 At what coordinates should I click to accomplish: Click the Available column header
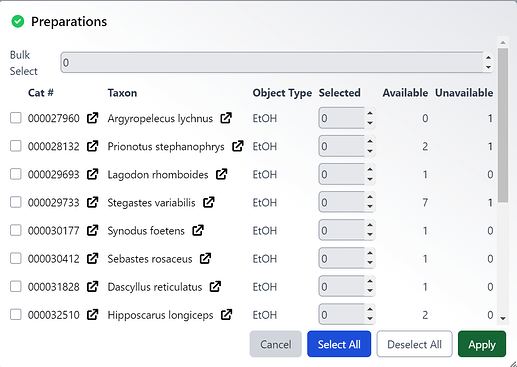[x=405, y=93]
